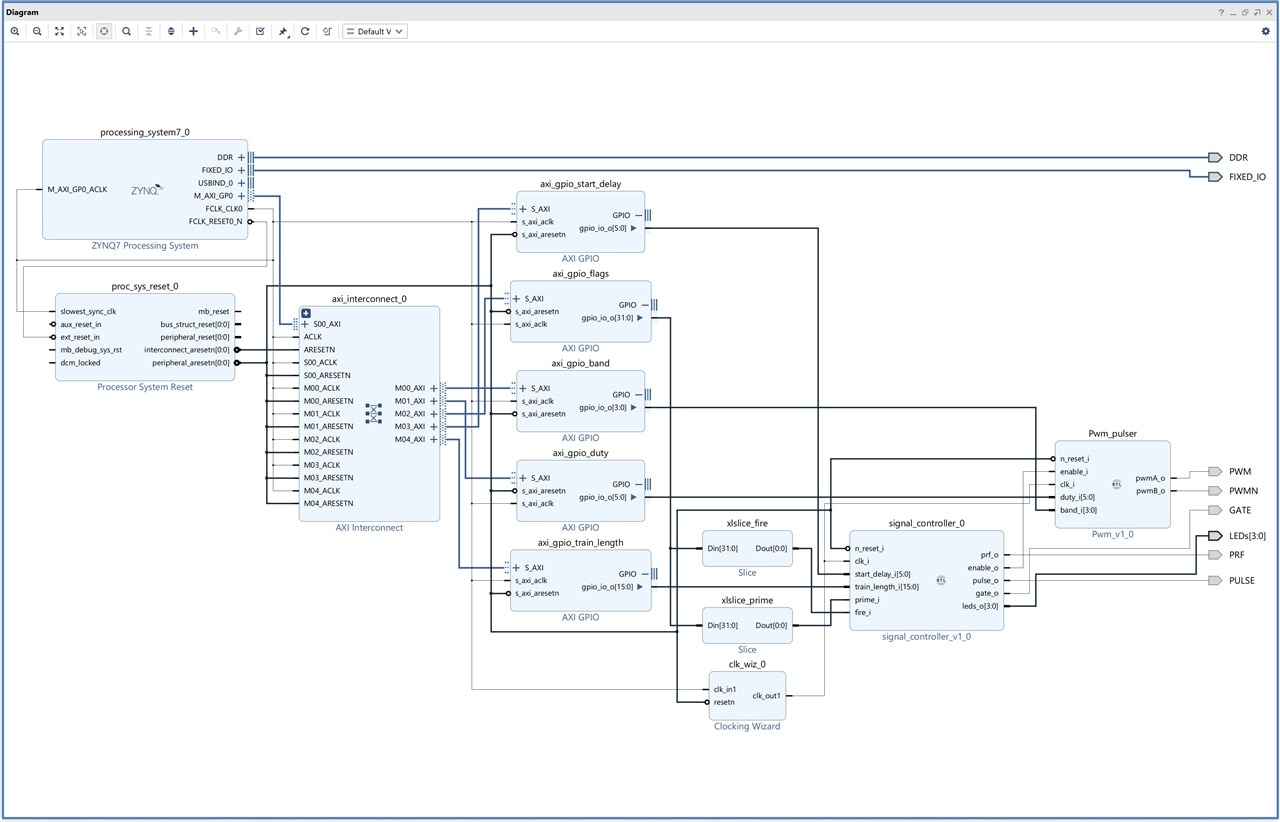
Task: Expand FIXED_IO interface pin on Zynq block
Action: (241, 170)
